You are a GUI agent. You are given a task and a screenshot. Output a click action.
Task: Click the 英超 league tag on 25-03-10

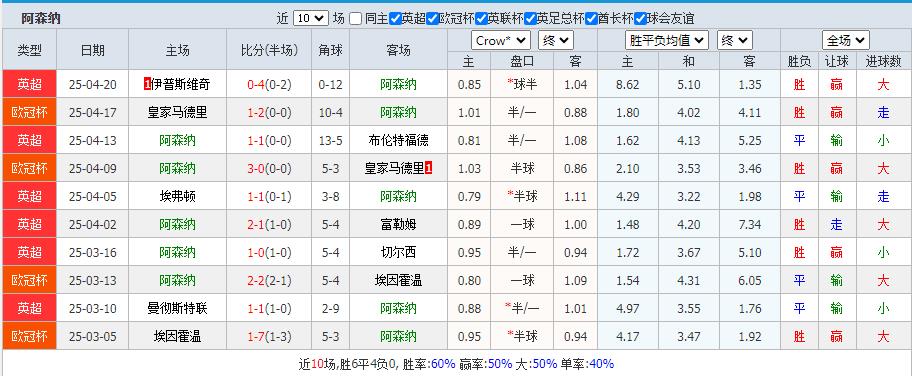click(29, 308)
